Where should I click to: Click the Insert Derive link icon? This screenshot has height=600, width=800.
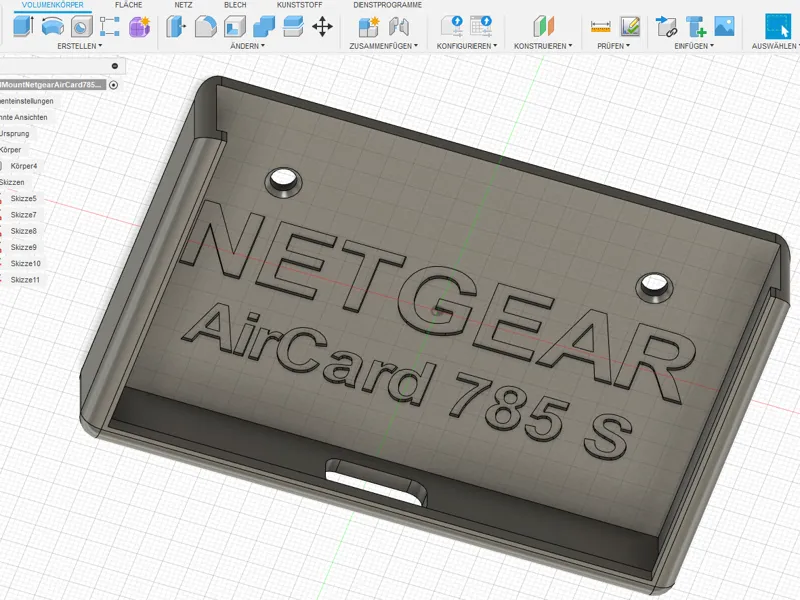pos(666,26)
